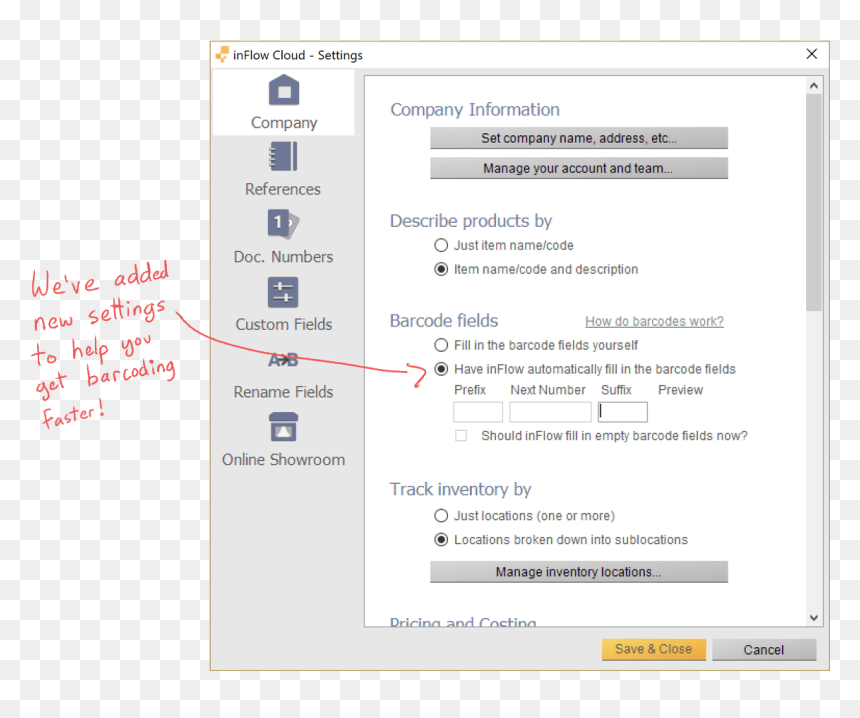The height and width of the screenshot is (718, 860).
Task: Click the barcode Prefix input field
Action: click(x=478, y=412)
